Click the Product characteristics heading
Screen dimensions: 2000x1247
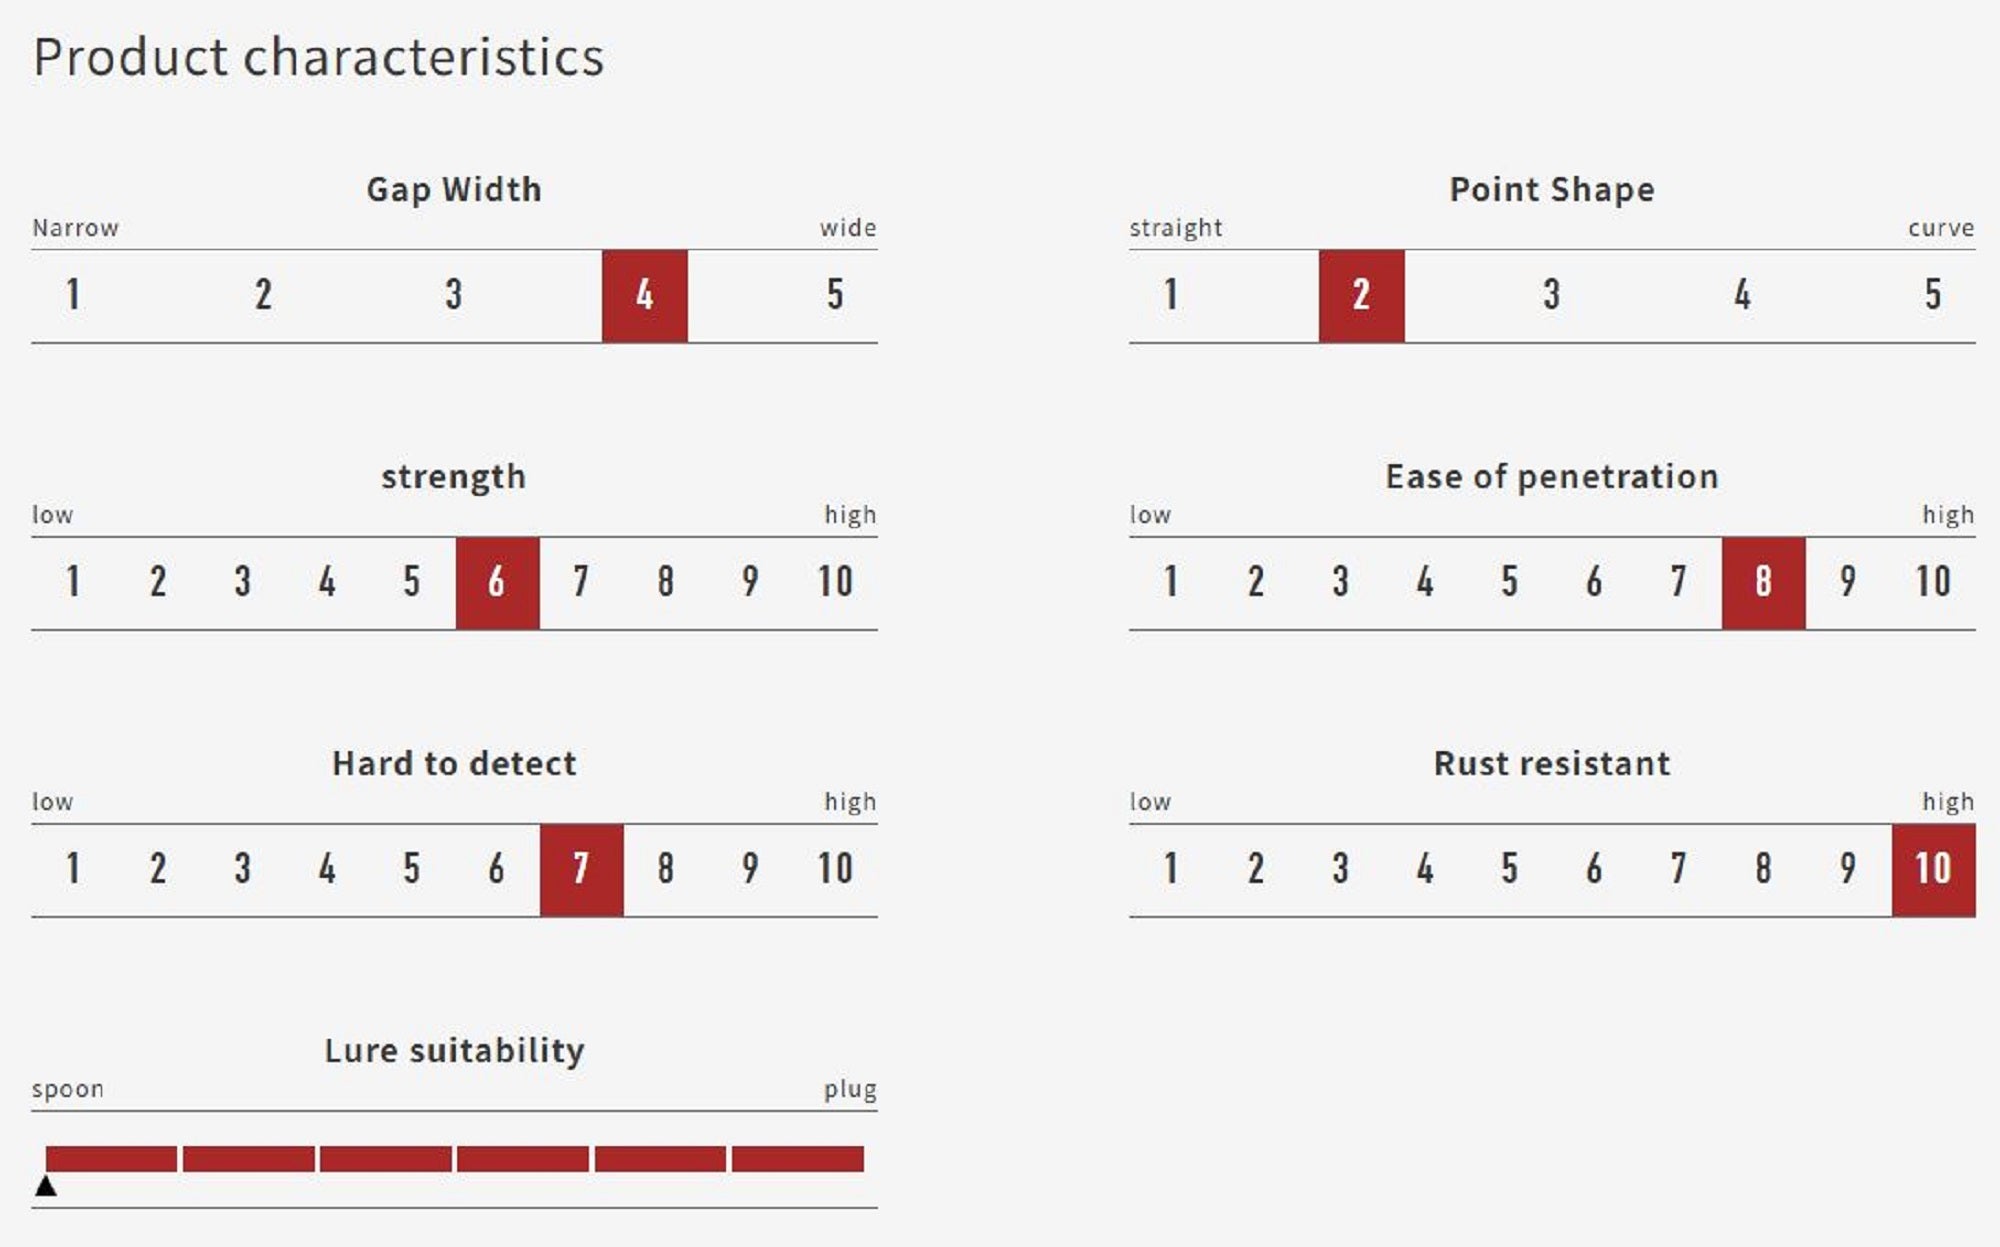click(x=318, y=57)
